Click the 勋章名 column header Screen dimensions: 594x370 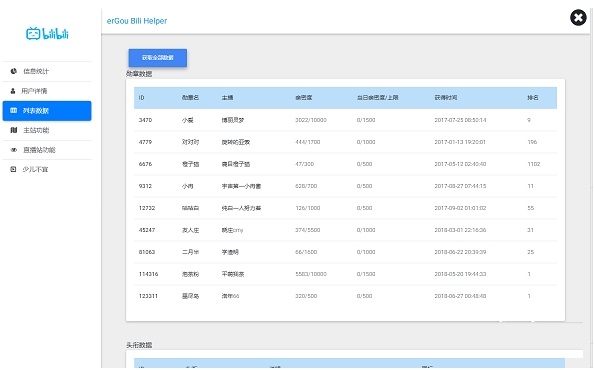tap(190, 98)
